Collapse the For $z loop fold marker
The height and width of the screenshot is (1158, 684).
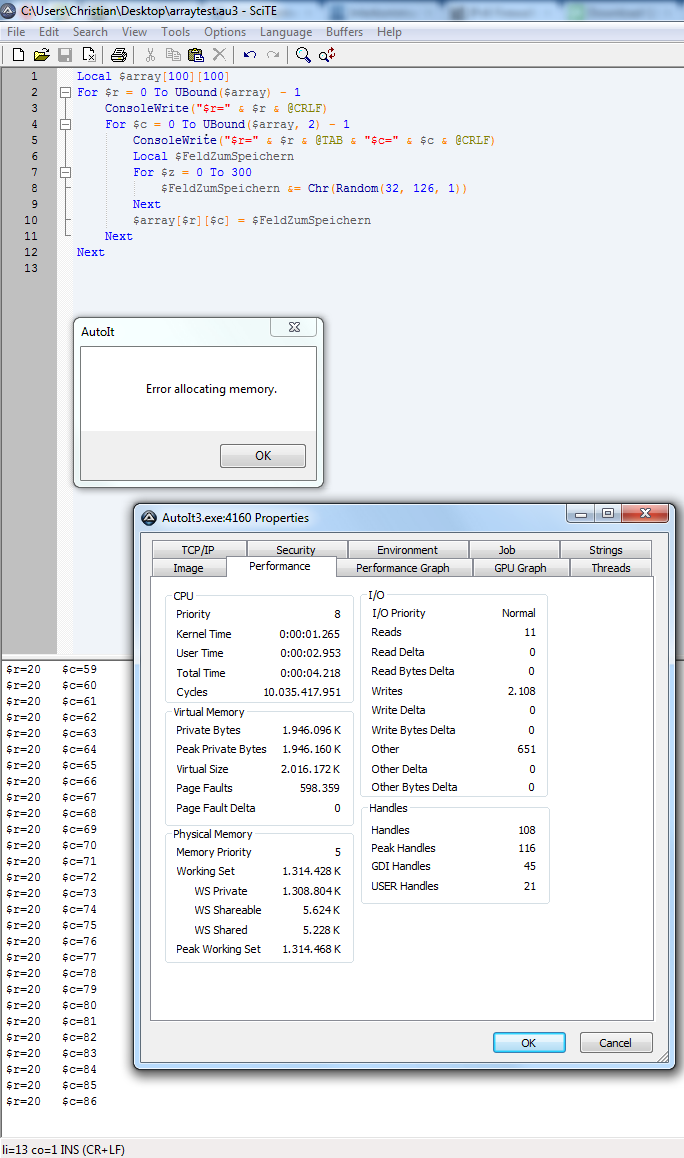(66, 172)
